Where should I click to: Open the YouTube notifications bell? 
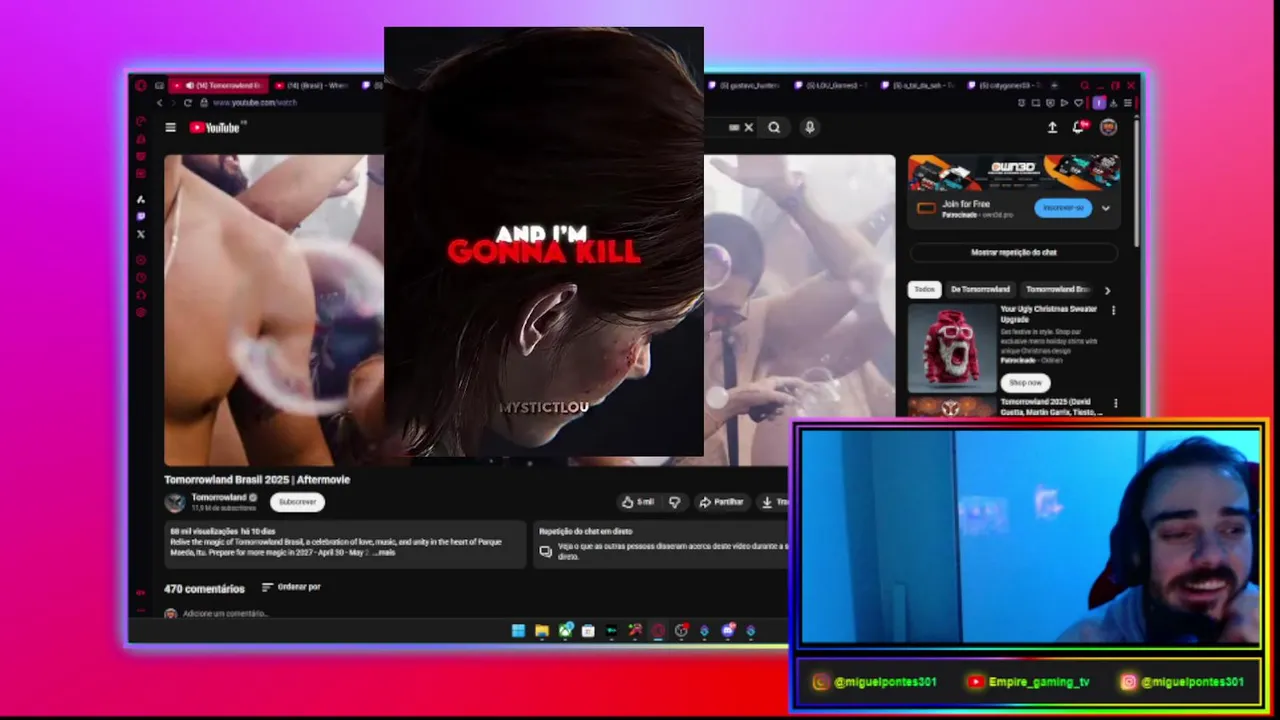tap(1079, 127)
